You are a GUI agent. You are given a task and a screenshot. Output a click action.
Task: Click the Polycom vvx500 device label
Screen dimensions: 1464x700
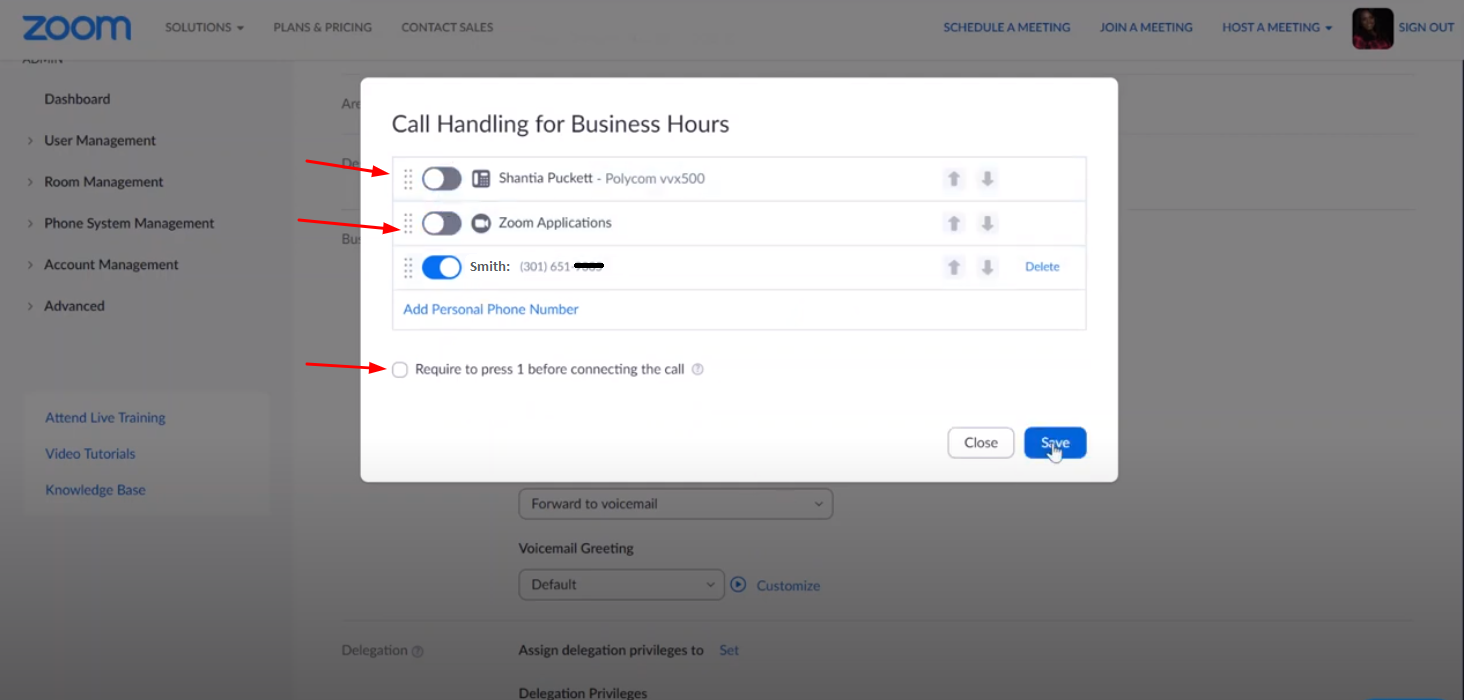tap(655, 179)
